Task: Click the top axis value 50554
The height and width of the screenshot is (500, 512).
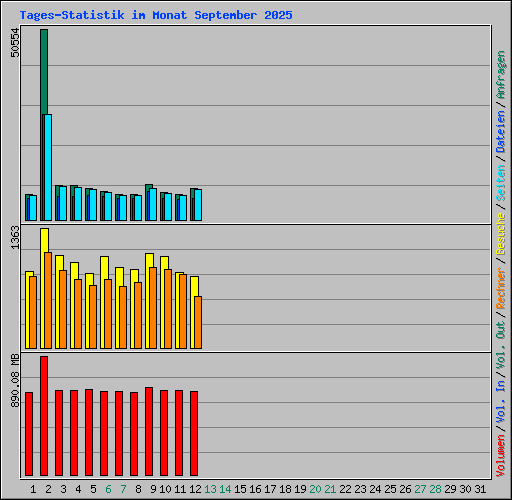Action: click(15, 43)
